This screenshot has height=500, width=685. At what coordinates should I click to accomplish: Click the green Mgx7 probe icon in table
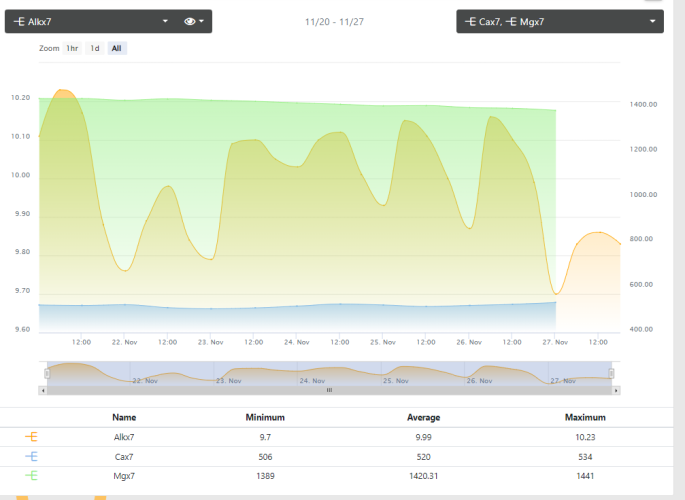click(31, 476)
